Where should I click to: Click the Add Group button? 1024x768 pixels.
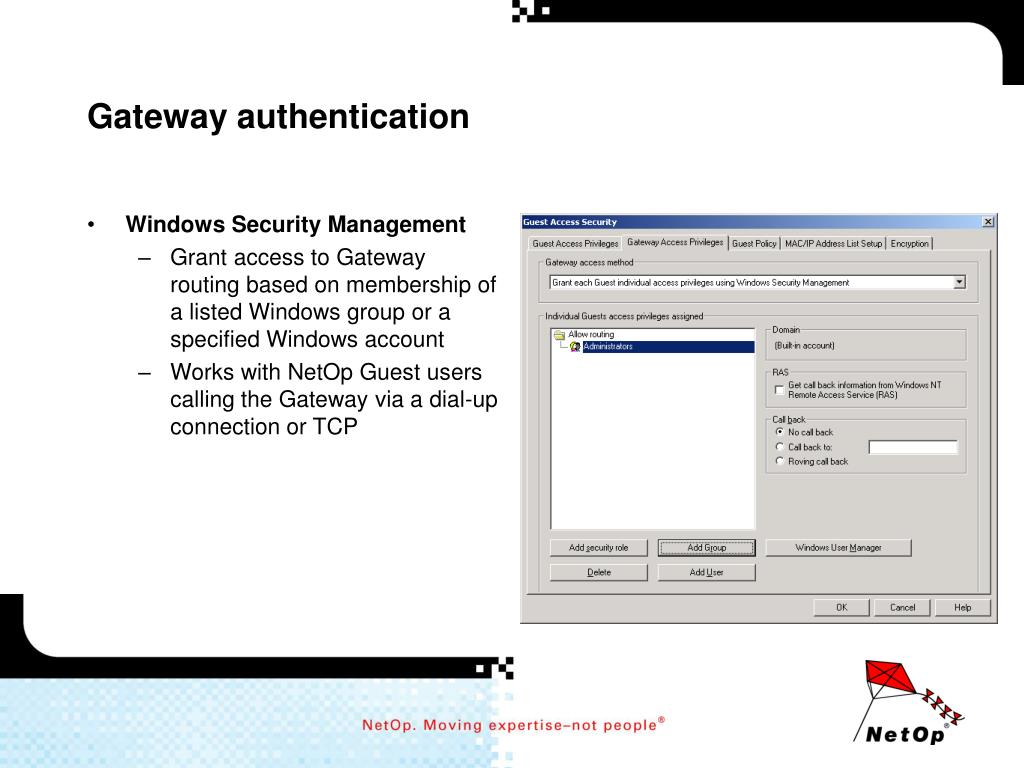coord(707,548)
